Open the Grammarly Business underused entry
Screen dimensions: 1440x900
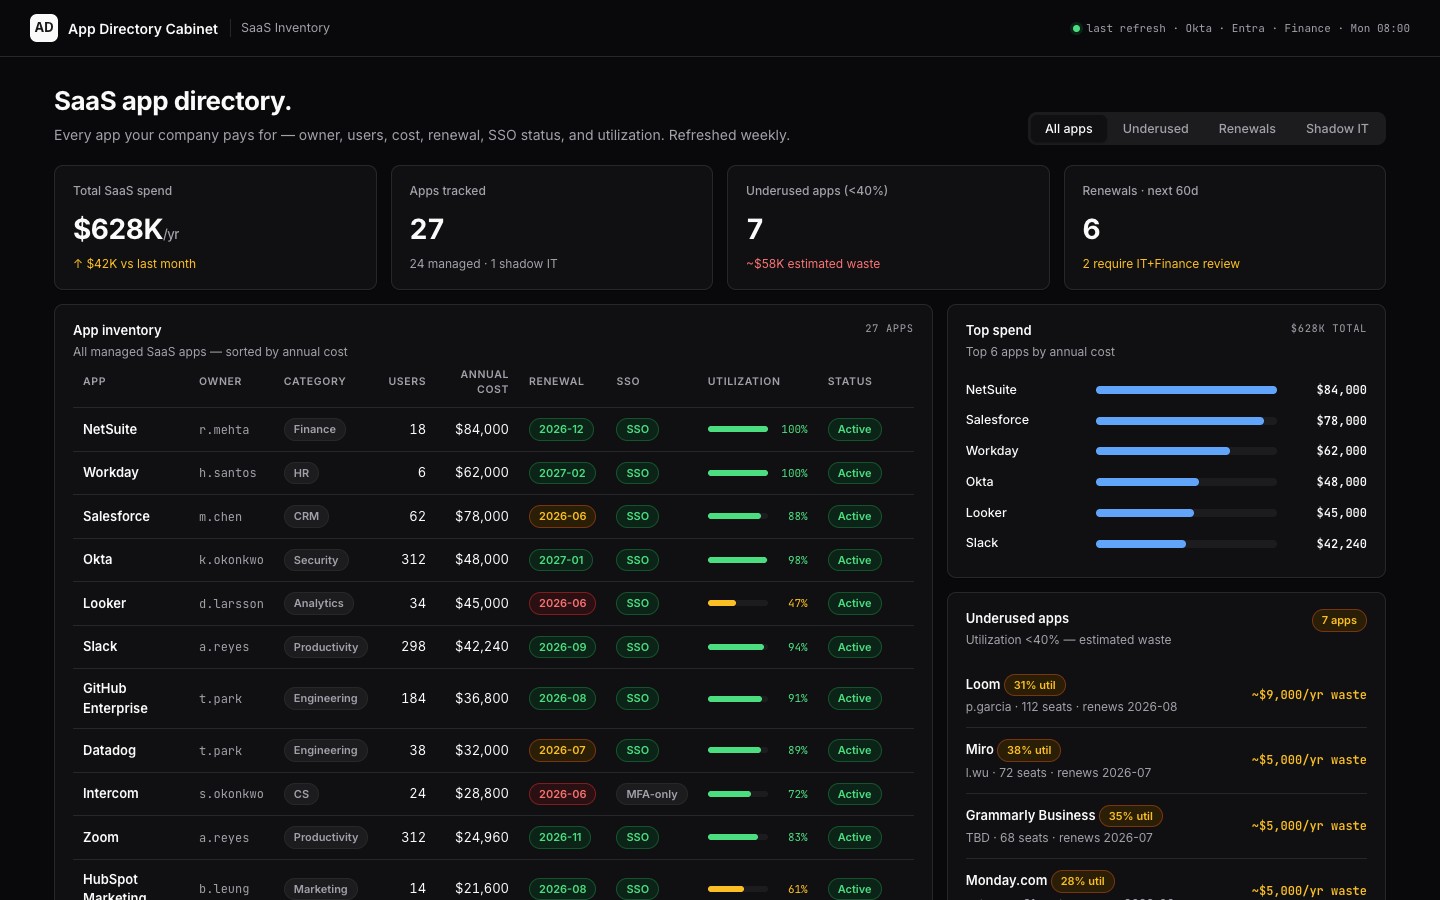(1166, 826)
